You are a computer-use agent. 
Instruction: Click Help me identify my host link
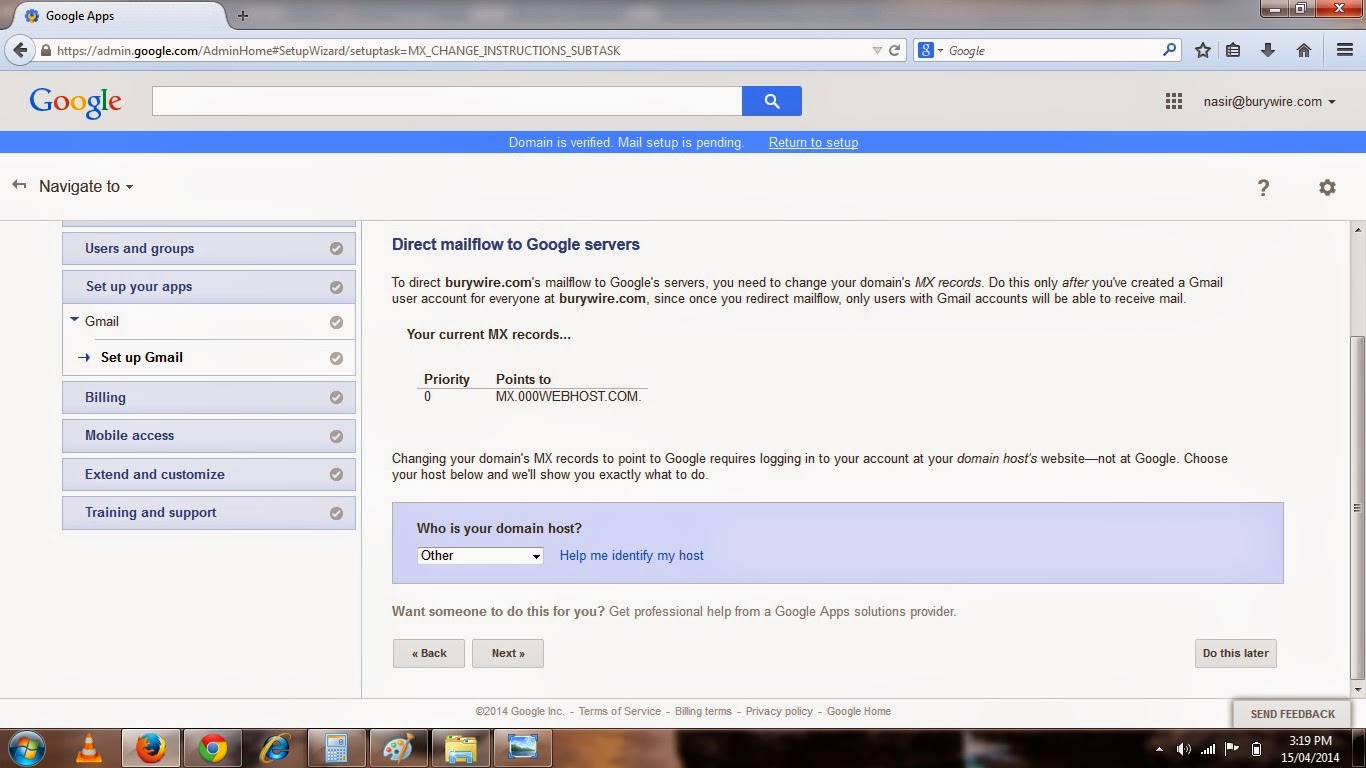(631, 556)
